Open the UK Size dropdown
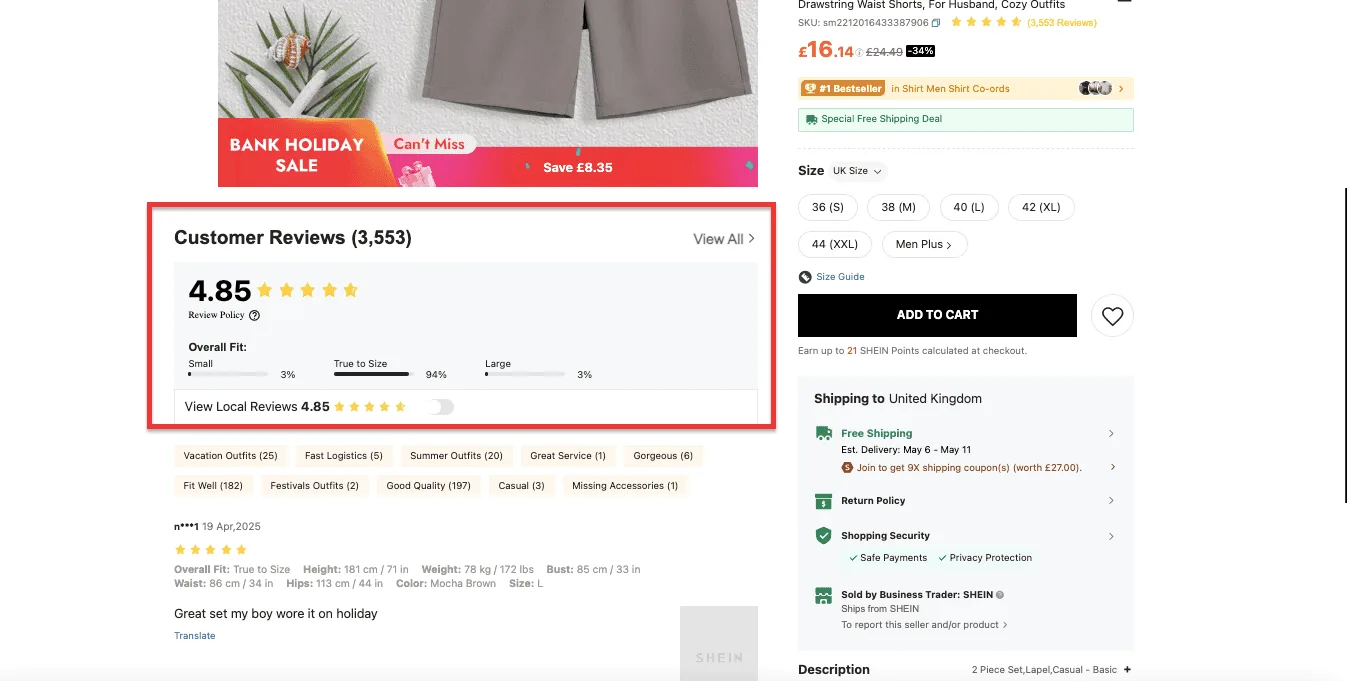 pyautogui.click(x=858, y=171)
